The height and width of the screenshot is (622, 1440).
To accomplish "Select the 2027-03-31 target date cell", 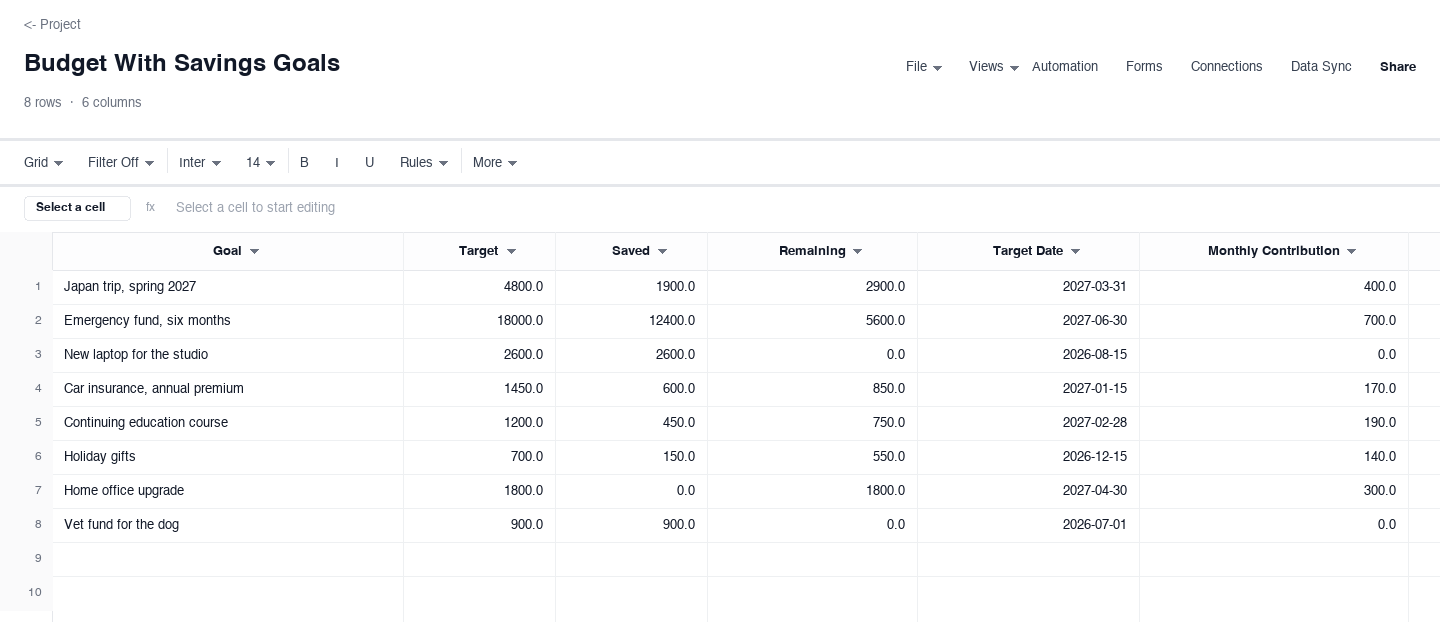I will [1029, 287].
